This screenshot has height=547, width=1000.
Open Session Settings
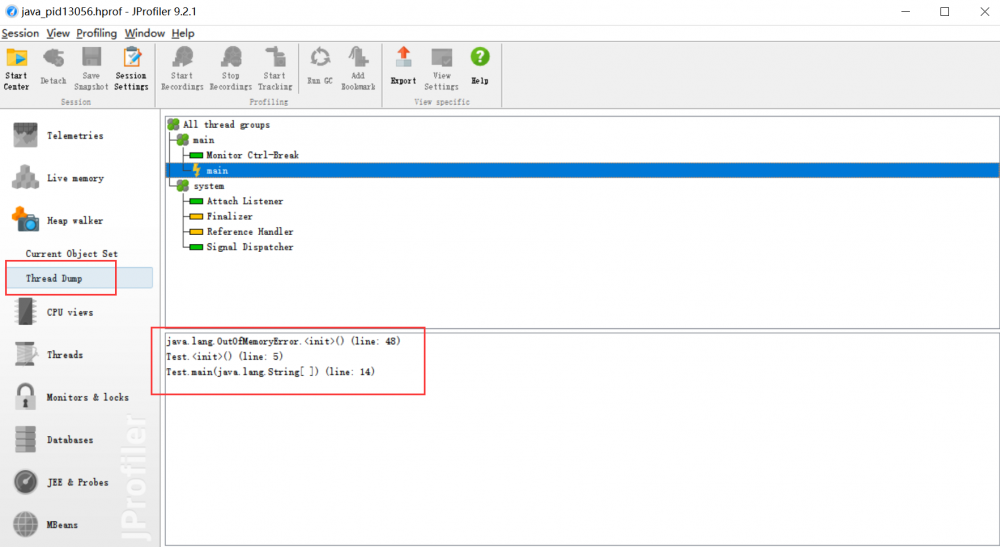point(131,69)
